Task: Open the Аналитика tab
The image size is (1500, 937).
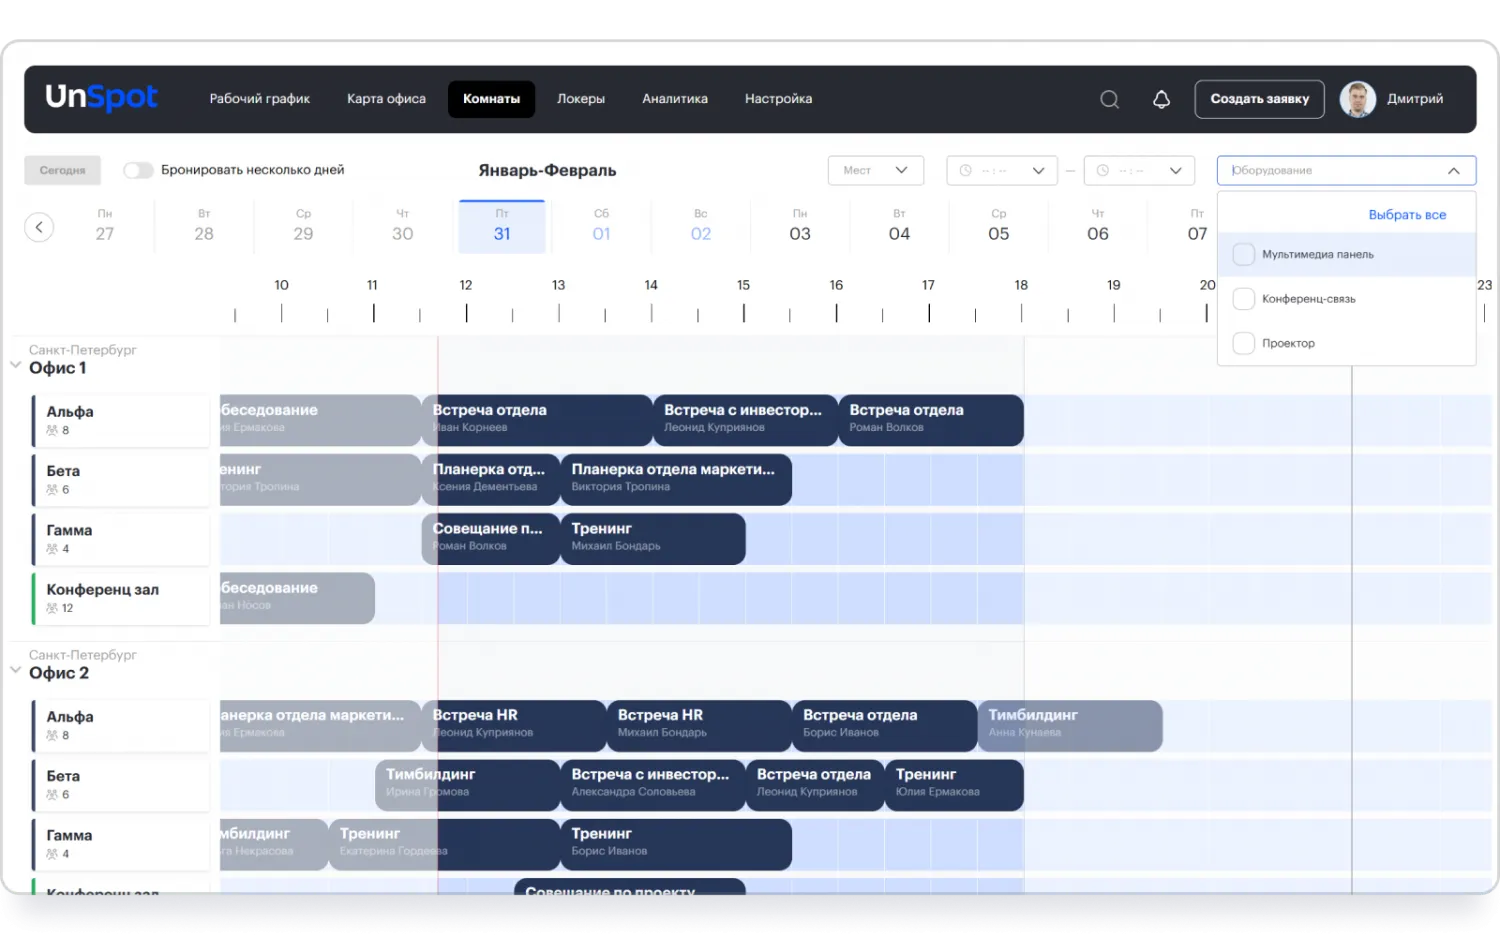Action: 674,99
